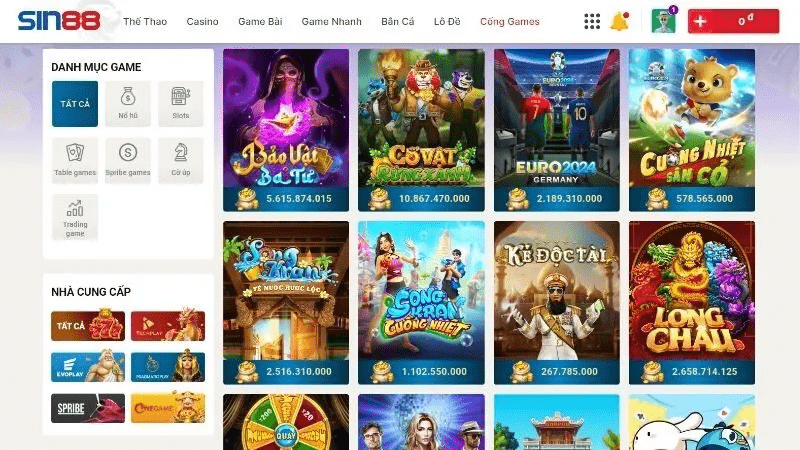Image resolution: width=800 pixels, height=450 pixels.
Task: Select the TẤT CẢ game category
Action: [75, 104]
